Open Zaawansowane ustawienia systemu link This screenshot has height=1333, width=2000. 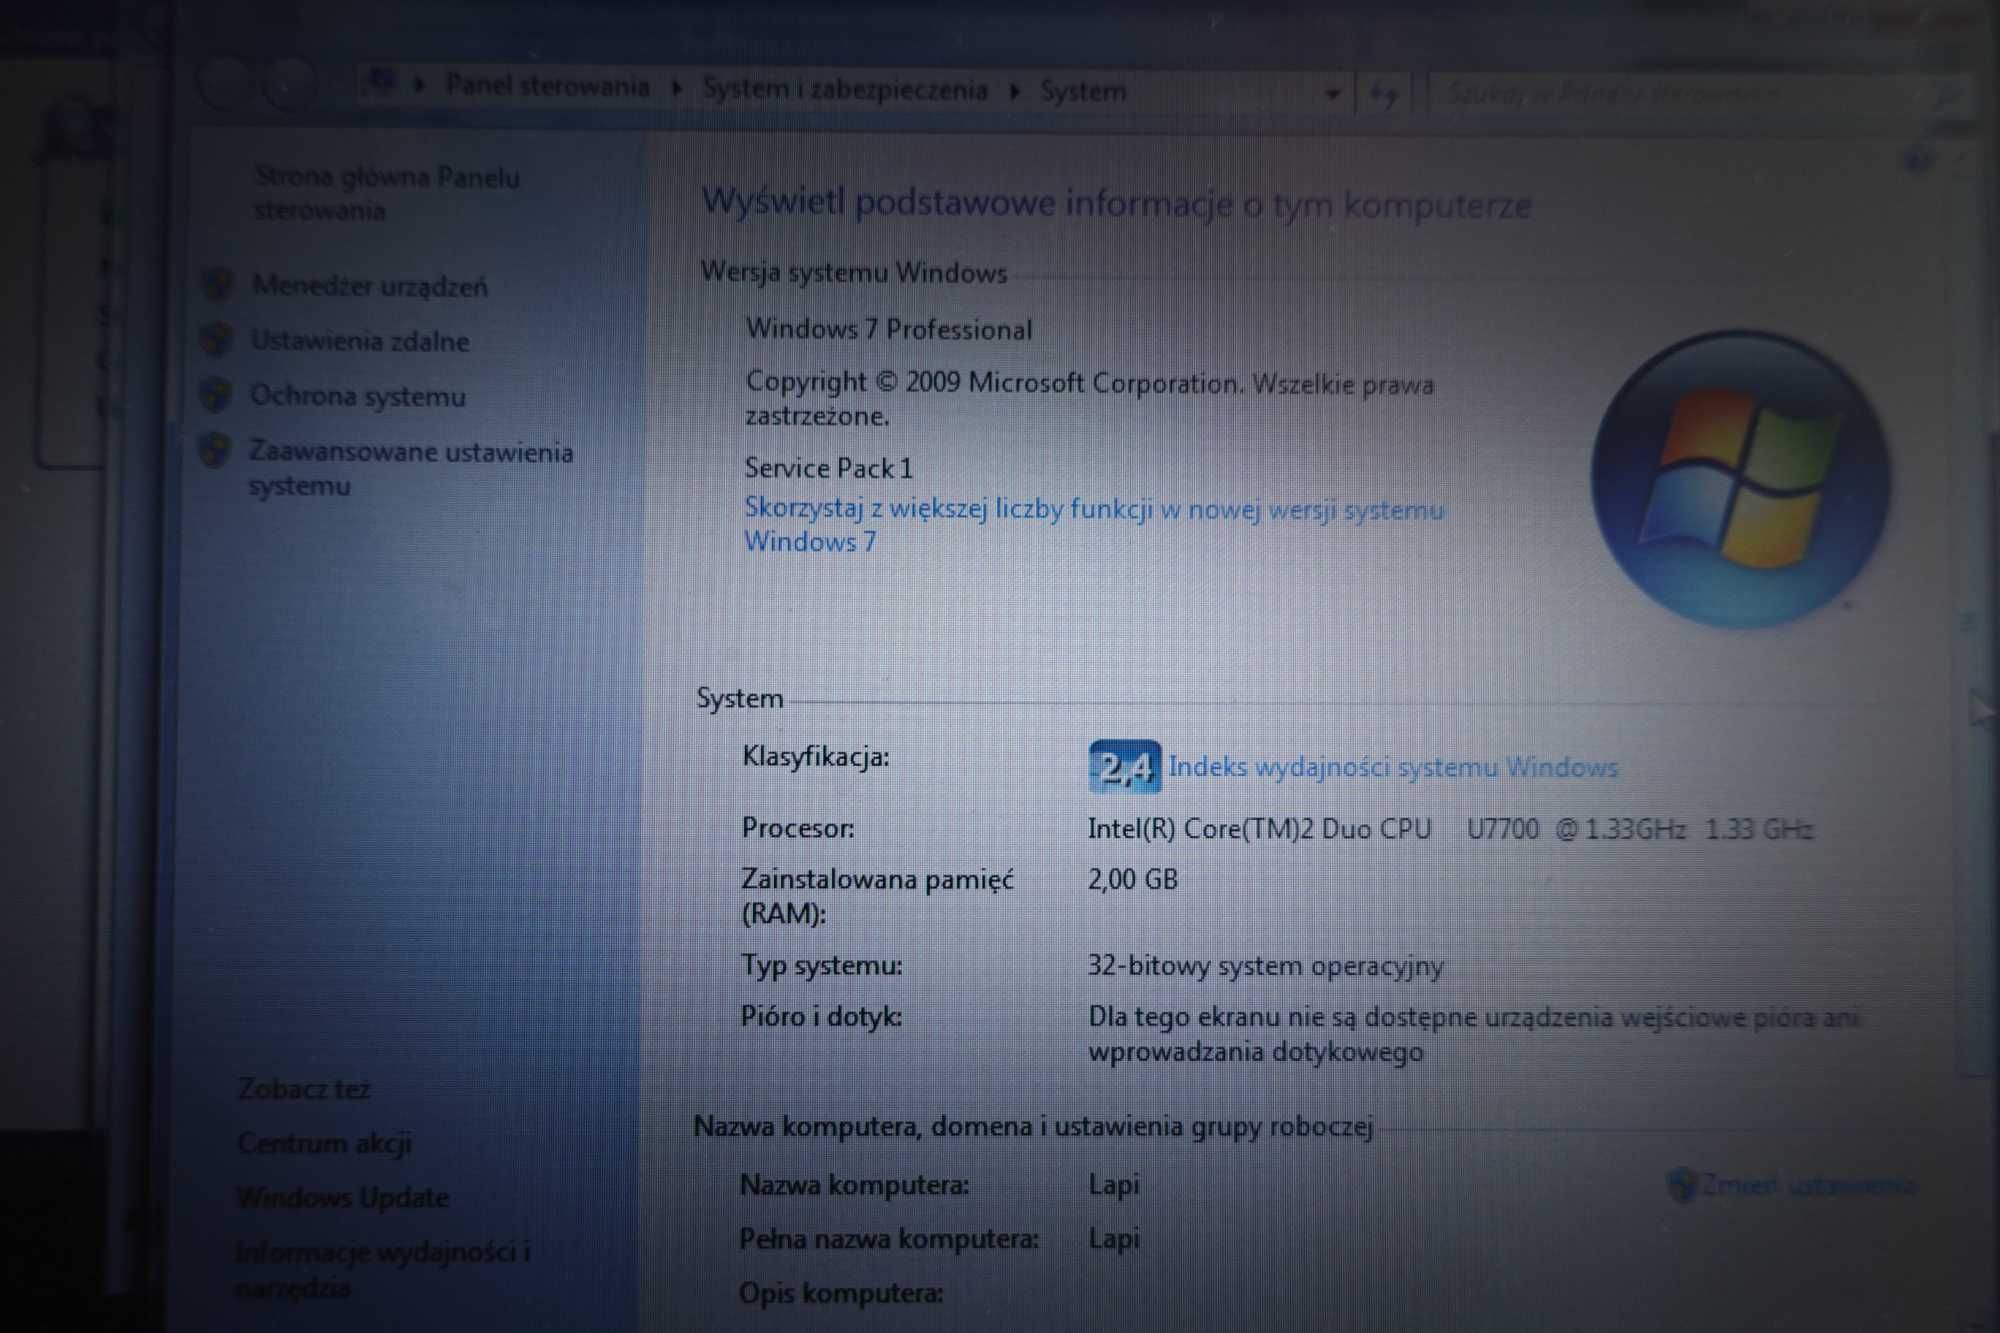tap(411, 468)
